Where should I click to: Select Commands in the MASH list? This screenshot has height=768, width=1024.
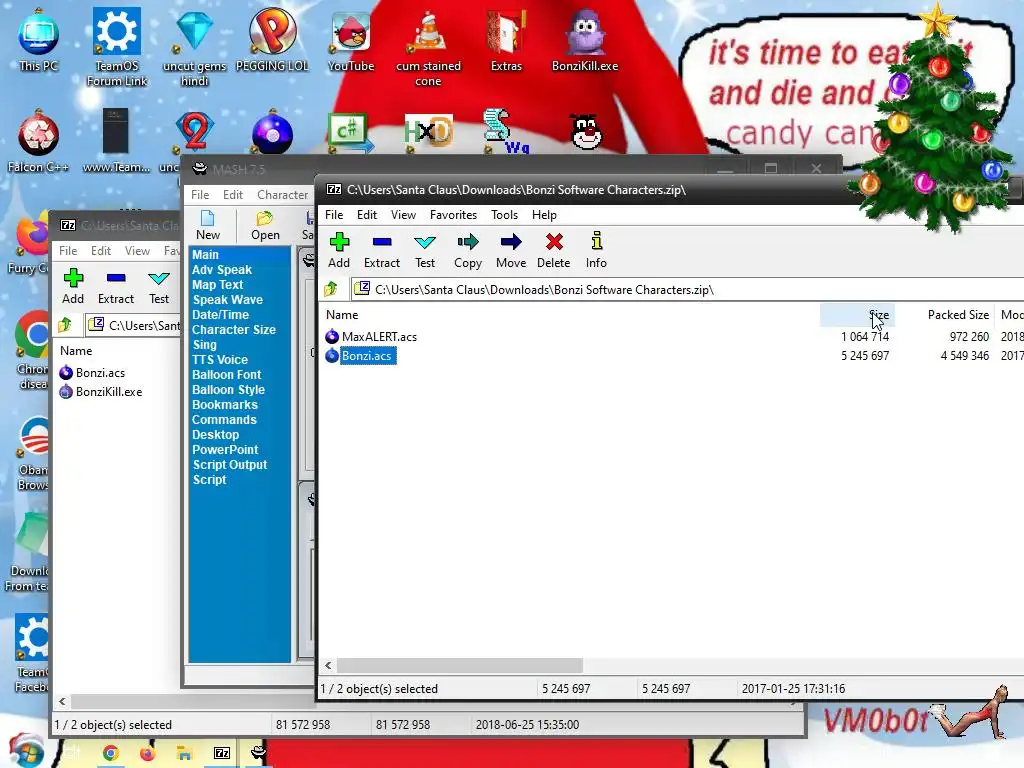click(x=224, y=420)
